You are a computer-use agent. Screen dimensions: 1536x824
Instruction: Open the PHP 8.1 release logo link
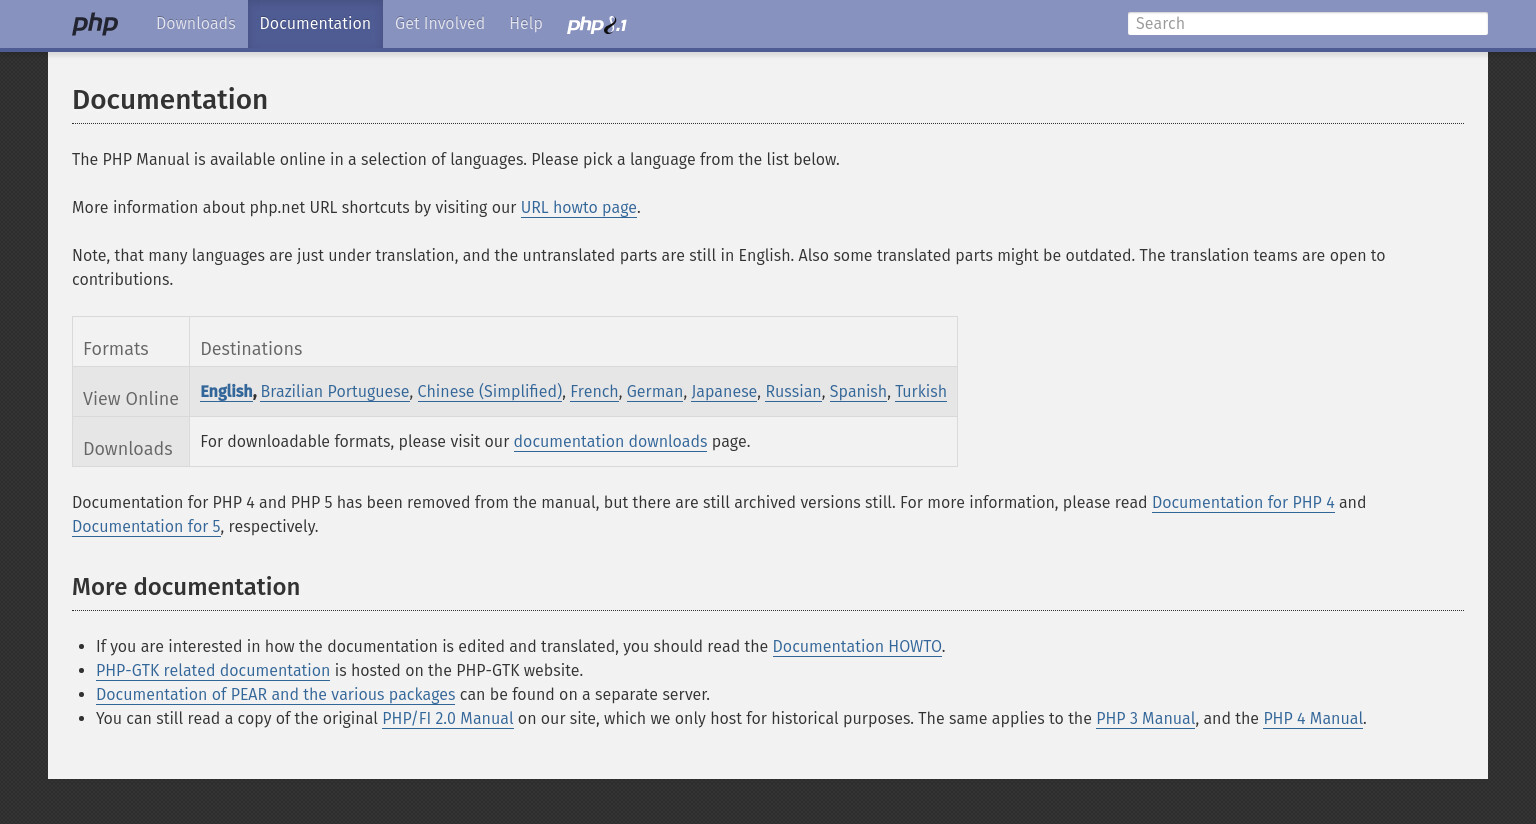click(x=597, y=24)
